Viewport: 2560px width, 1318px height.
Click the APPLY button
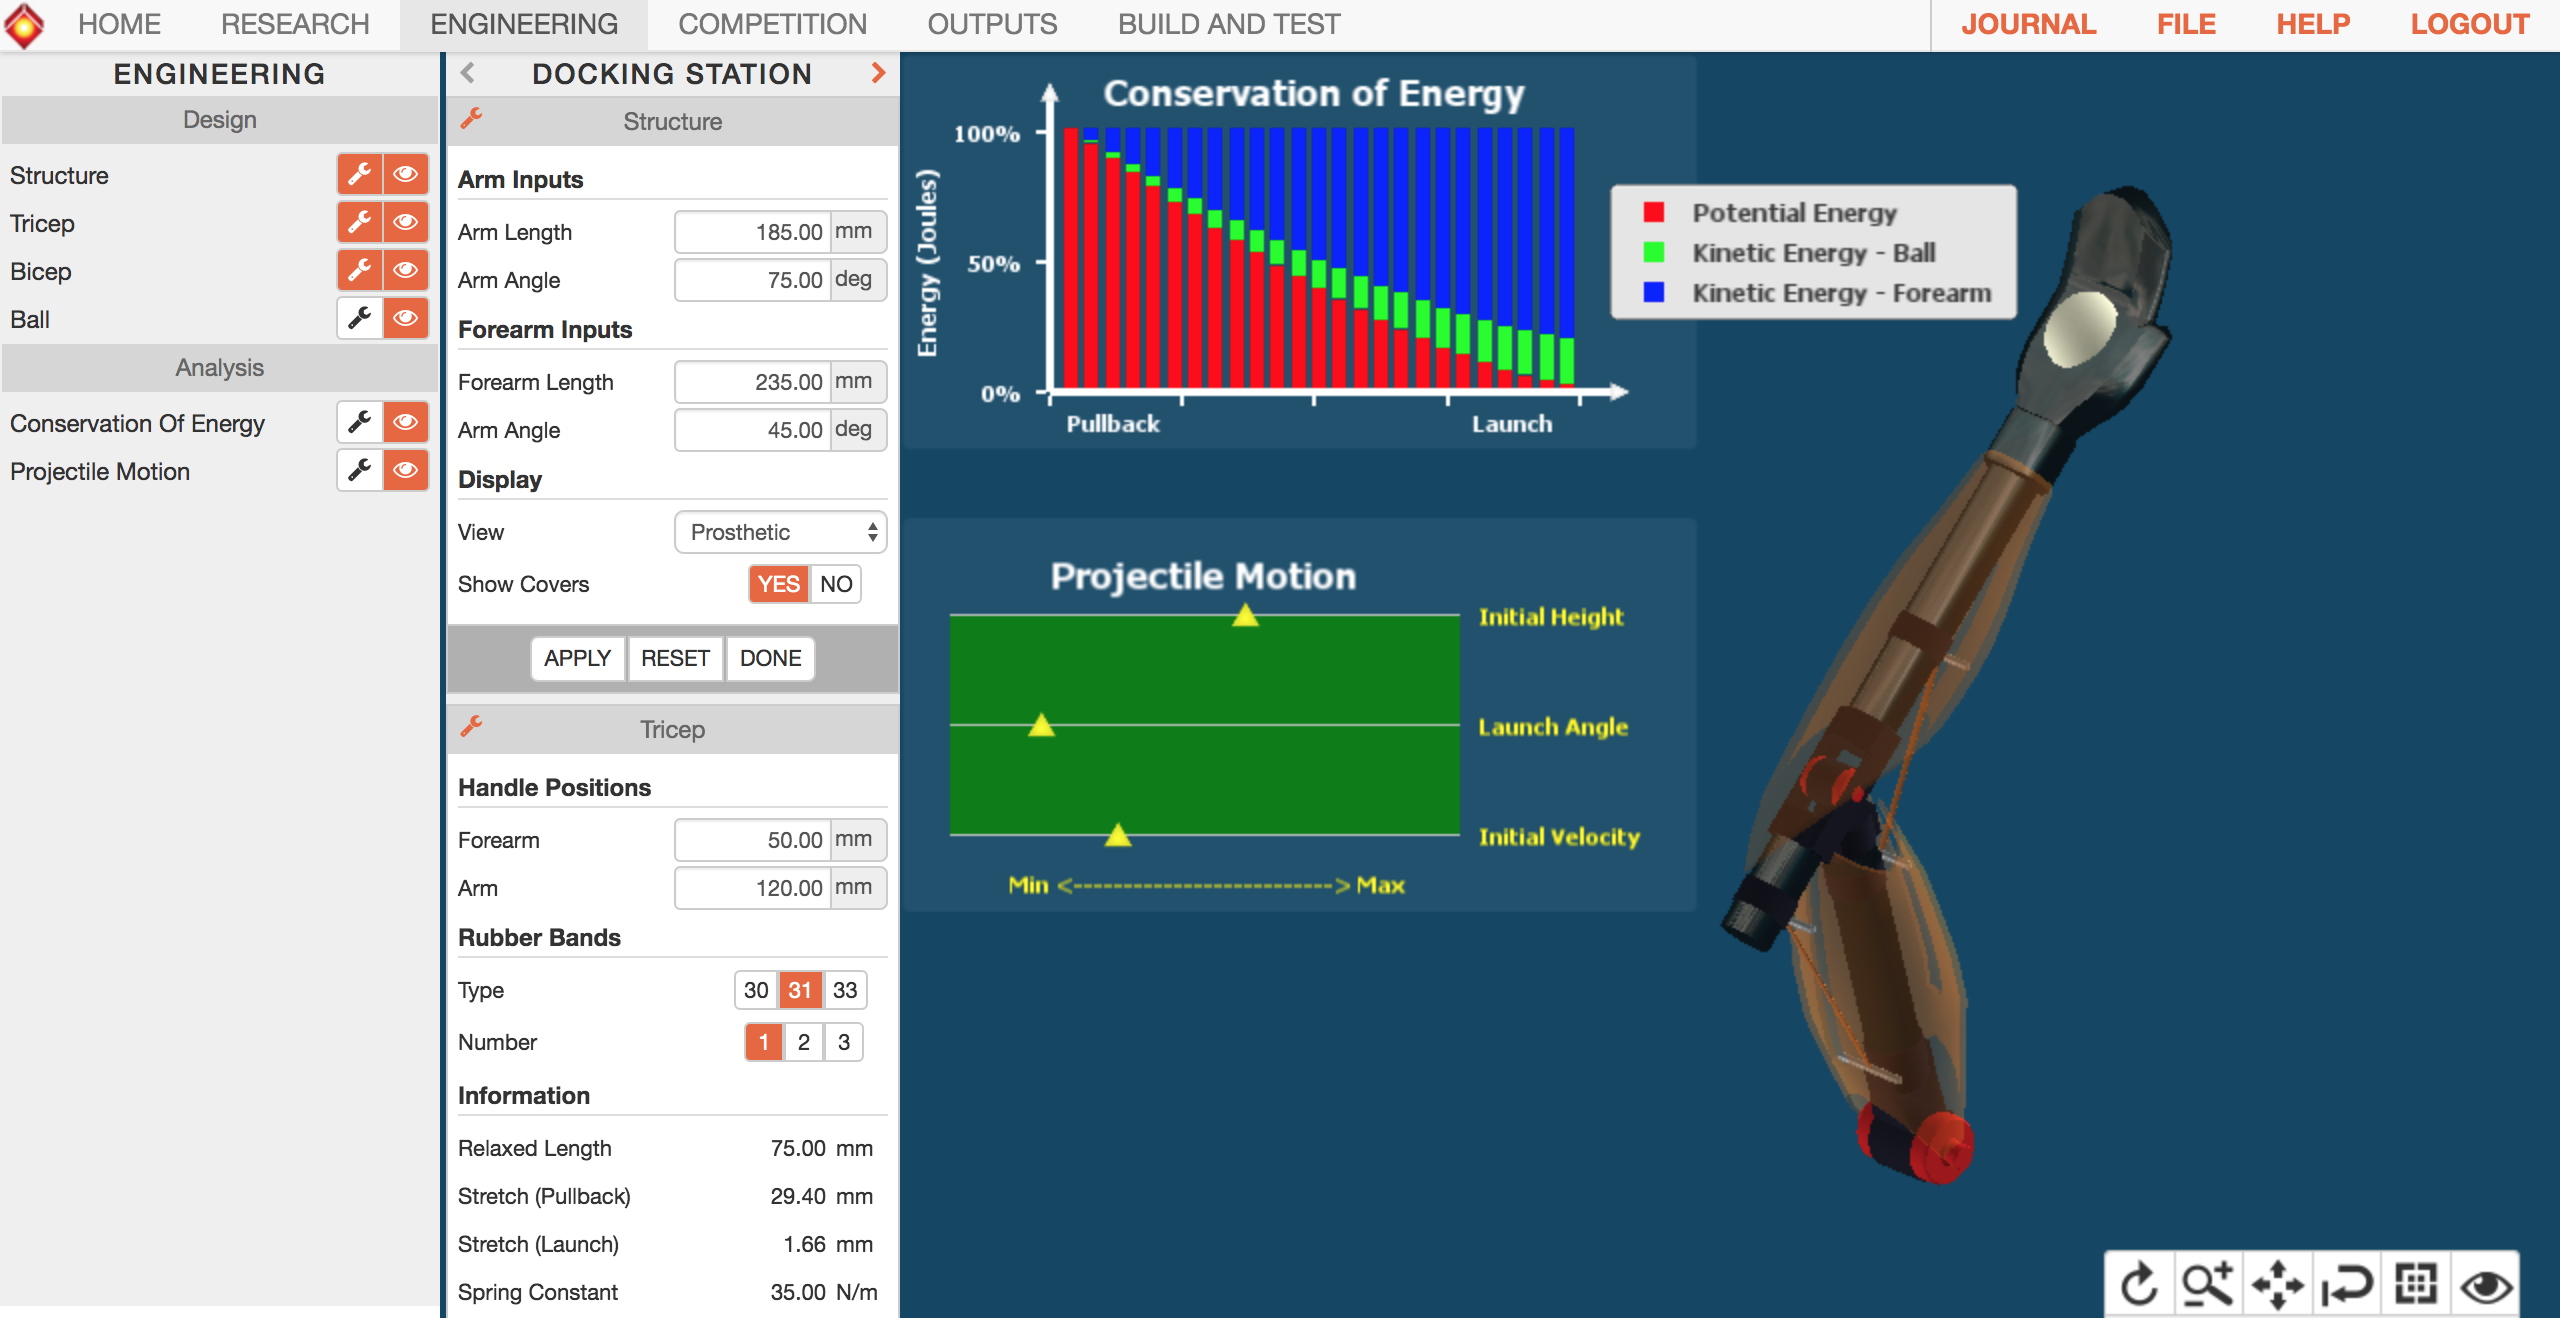click(x=577, y=658)
